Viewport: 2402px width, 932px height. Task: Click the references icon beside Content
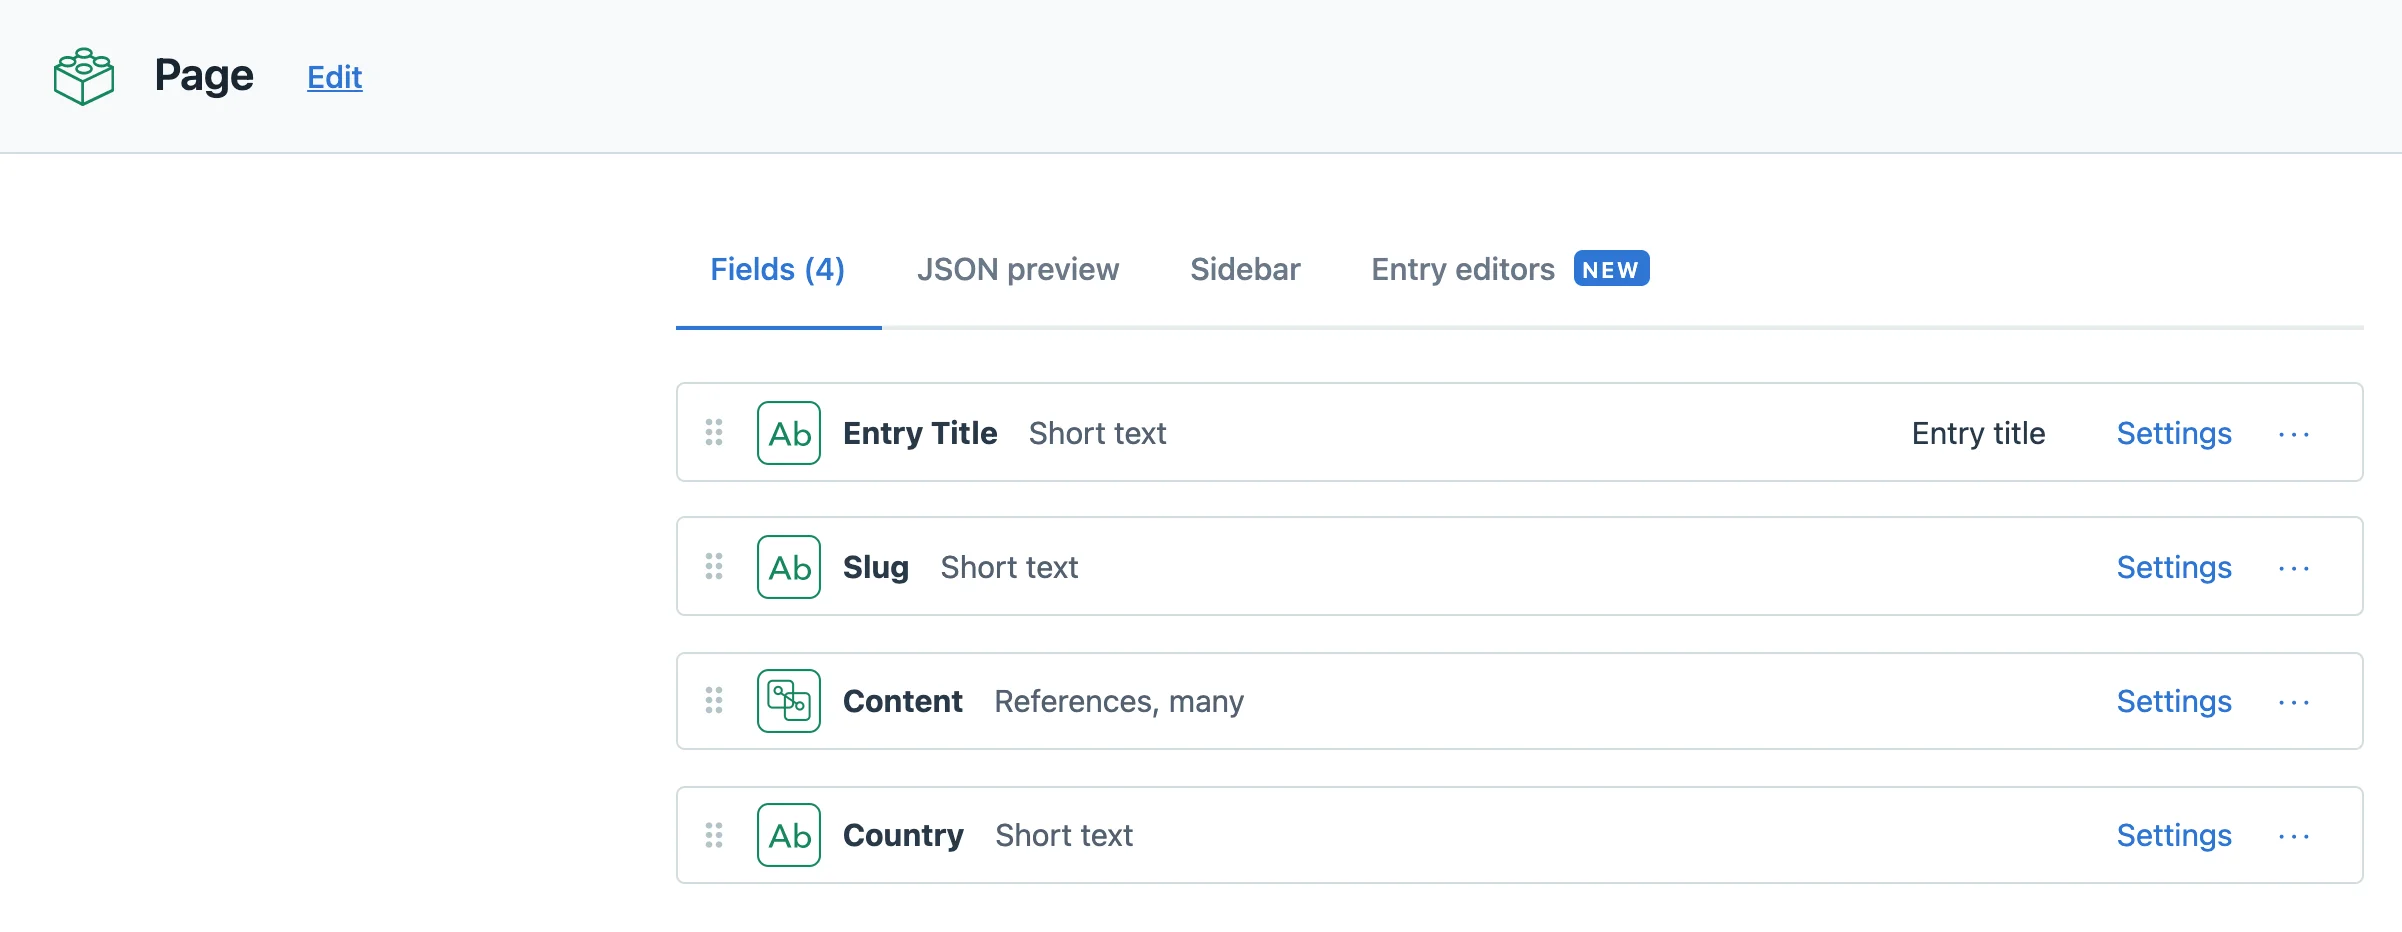pyautogui.click(x=788, y=701)
